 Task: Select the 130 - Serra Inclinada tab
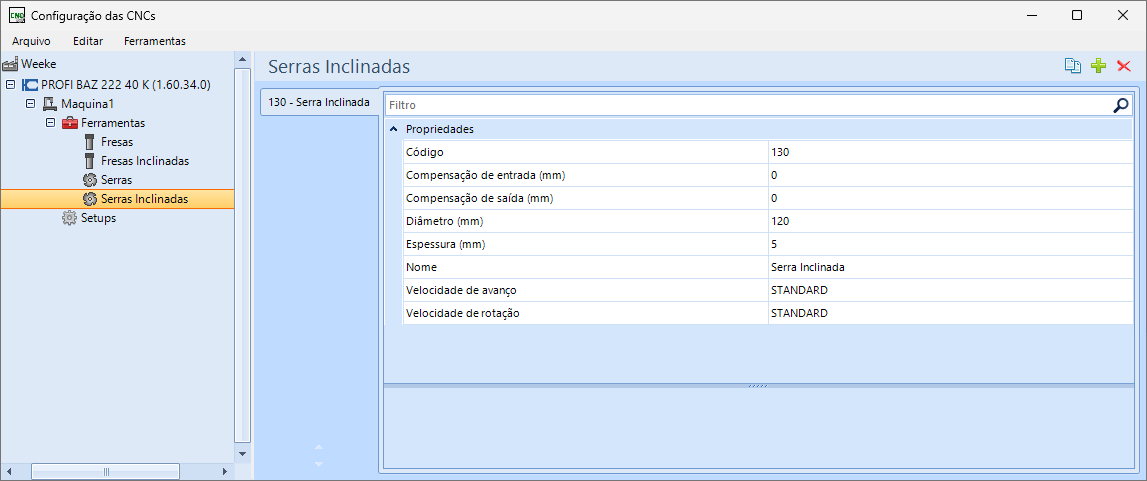coord(319,102)
